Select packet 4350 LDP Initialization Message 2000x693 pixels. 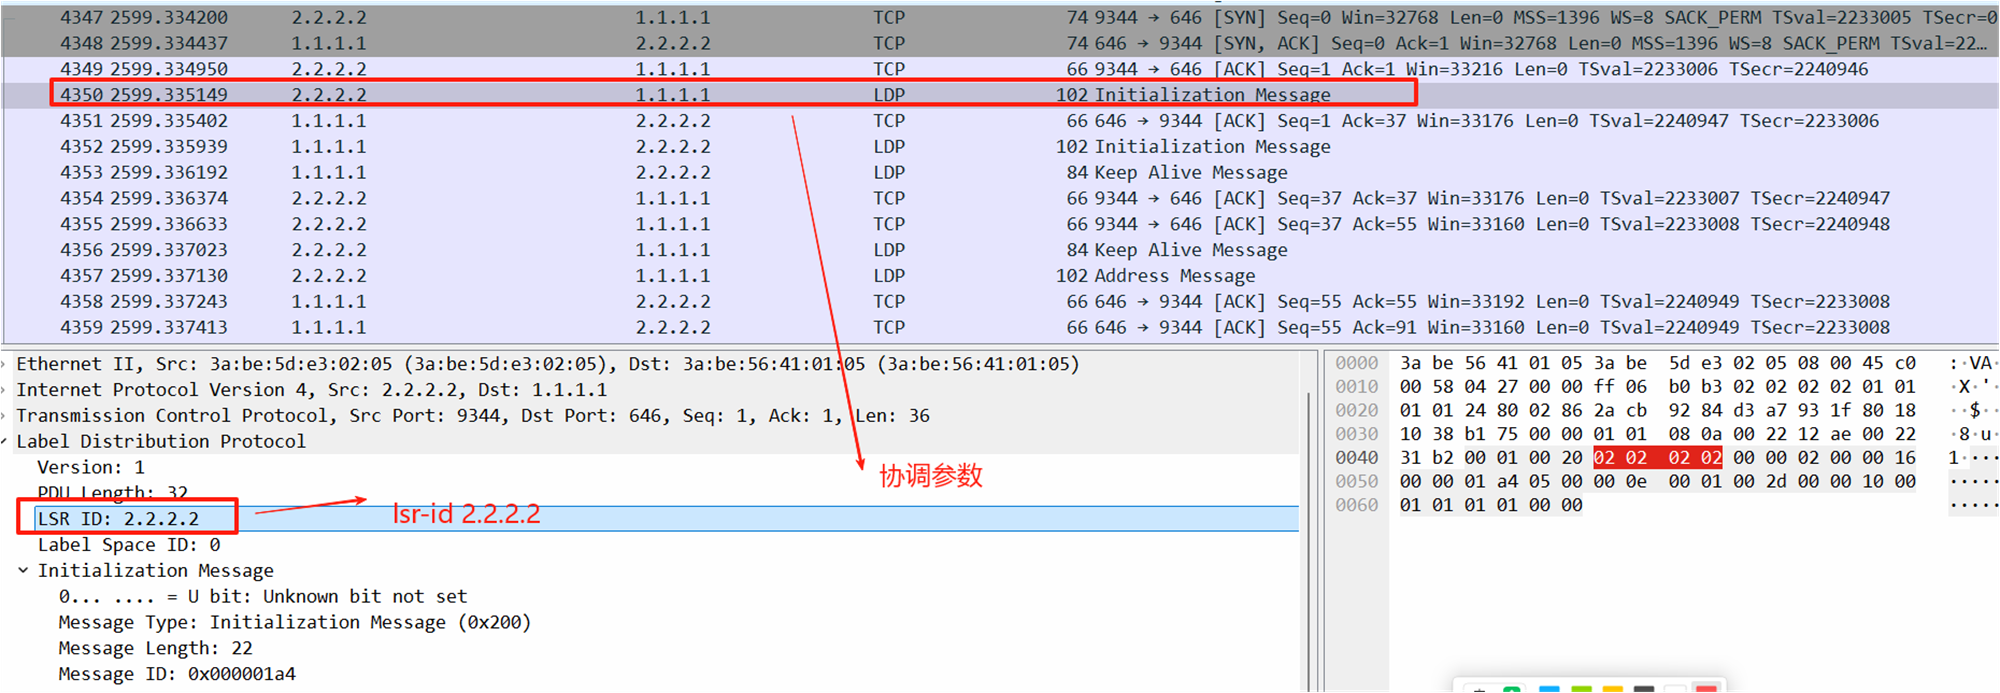1000,95
